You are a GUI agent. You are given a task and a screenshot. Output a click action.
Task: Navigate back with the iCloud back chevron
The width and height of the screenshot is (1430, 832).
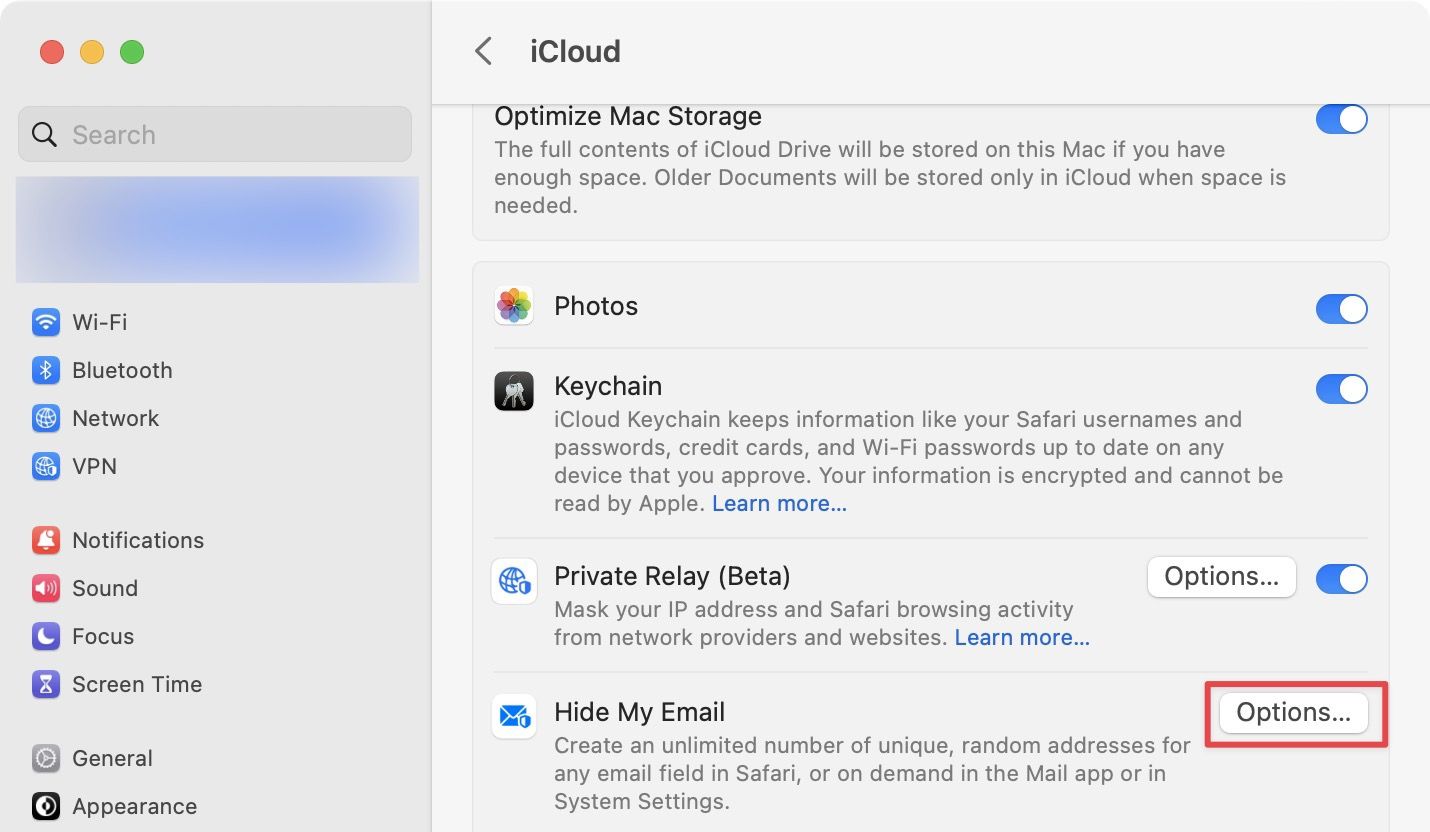484,51
